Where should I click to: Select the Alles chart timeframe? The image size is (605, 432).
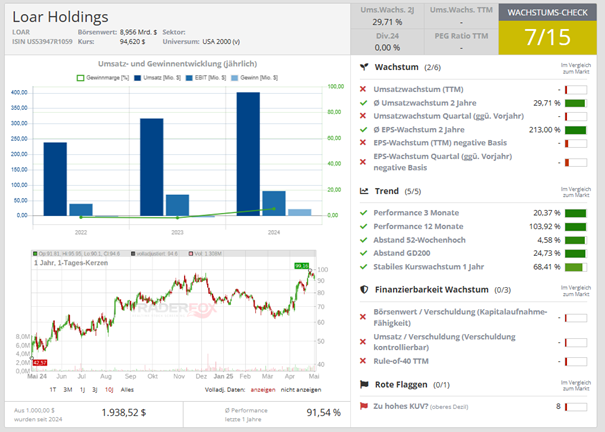point(127,390)
